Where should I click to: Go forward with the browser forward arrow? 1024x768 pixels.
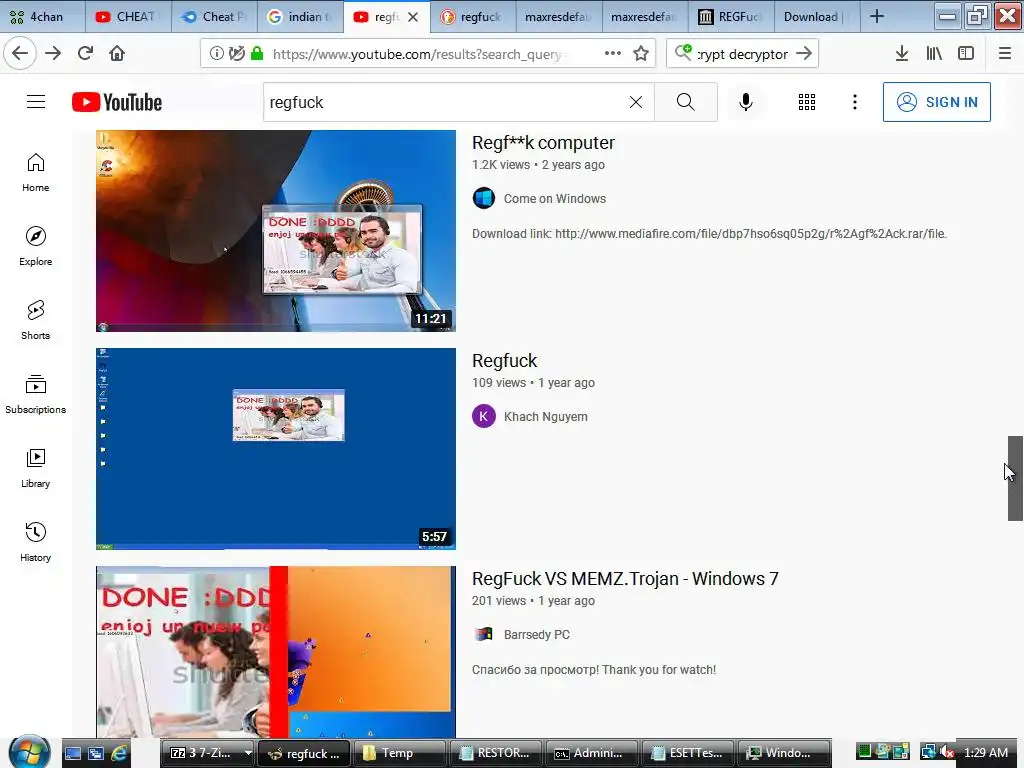click(53, 54)
